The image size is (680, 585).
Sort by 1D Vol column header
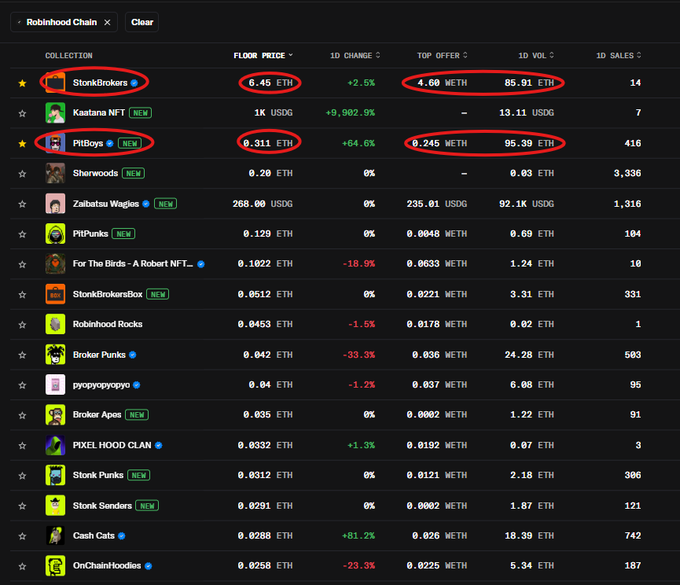(x=536, y=56)
